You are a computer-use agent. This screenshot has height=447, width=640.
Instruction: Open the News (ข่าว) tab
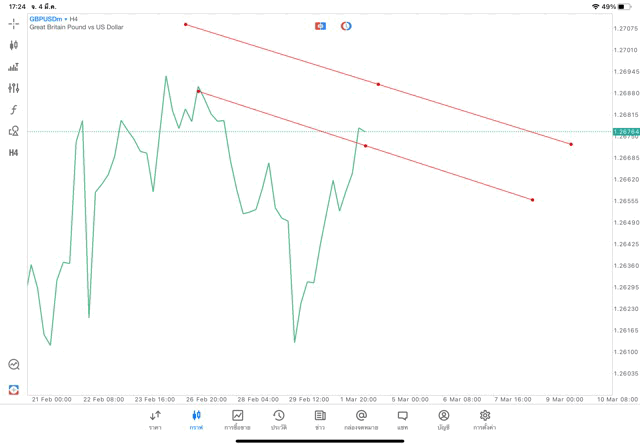tap(320, 420)
